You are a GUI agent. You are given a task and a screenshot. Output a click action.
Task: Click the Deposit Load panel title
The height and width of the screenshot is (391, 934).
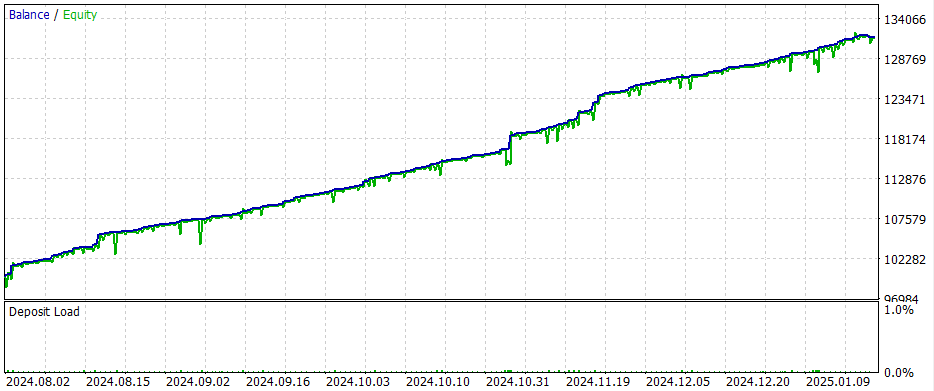pos(44,312)
